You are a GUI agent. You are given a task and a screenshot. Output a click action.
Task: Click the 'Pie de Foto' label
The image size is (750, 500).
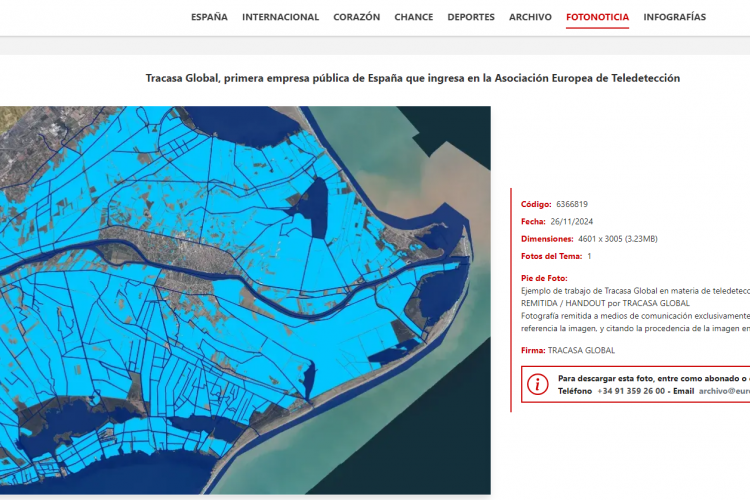pyautogui.click(x=544, y=278)
